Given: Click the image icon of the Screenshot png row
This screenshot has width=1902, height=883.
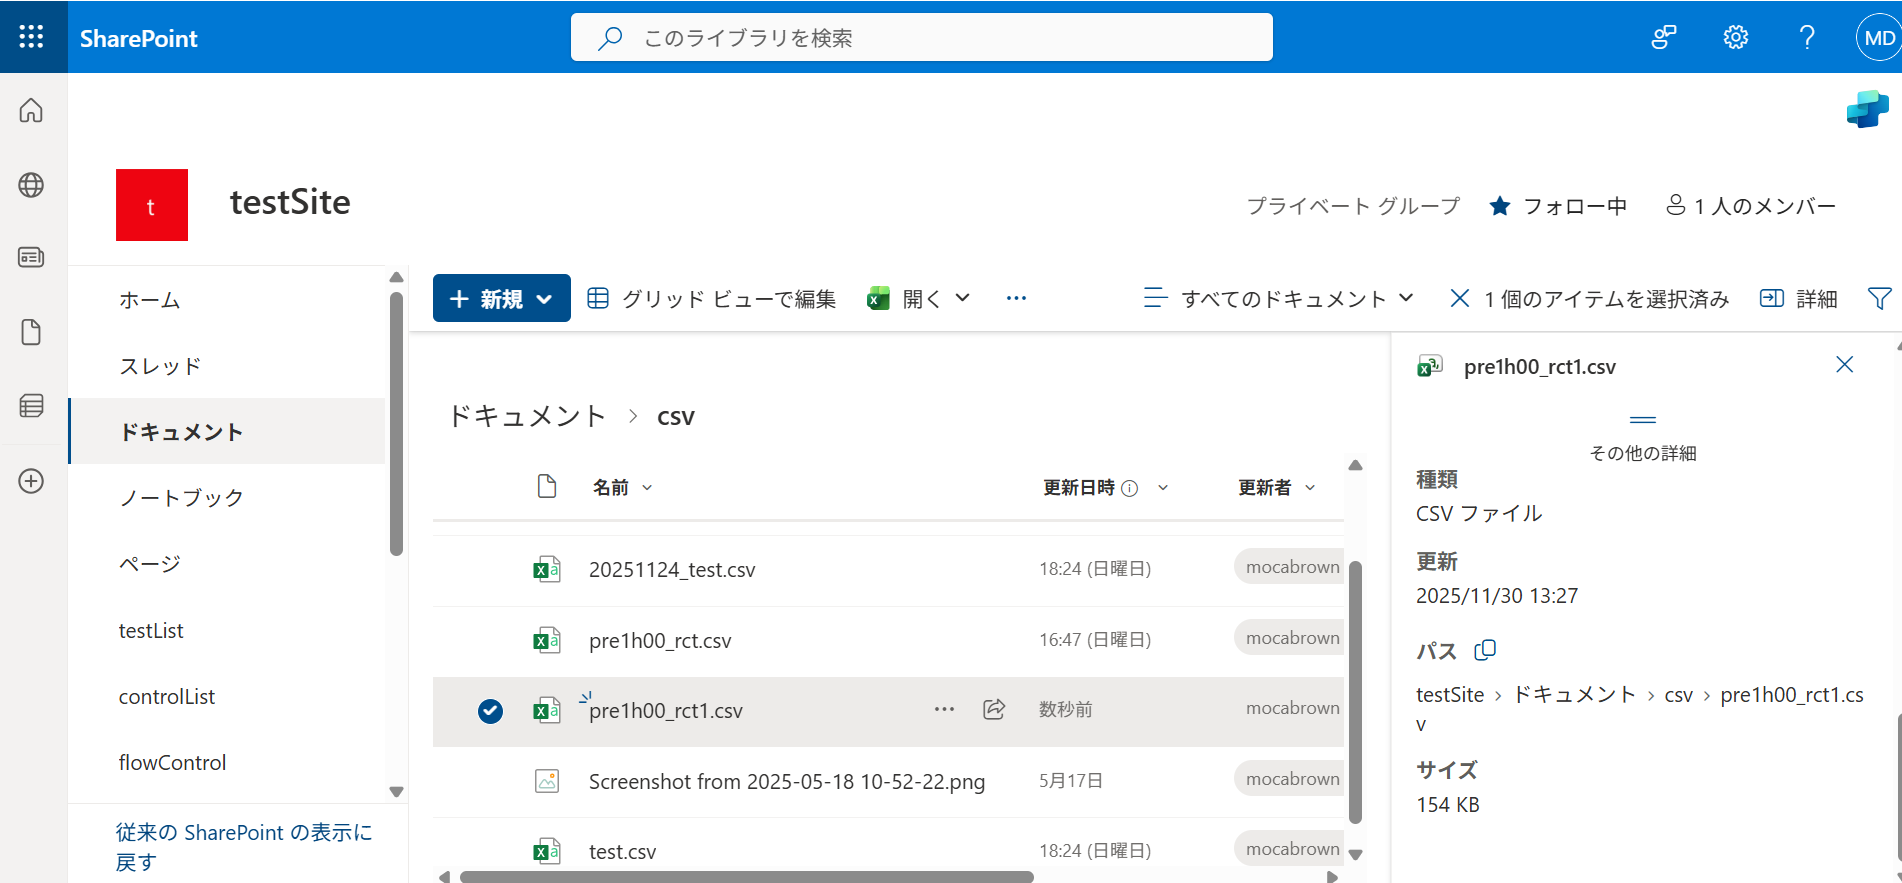Looking at the screenshot, I should [x=547, y=781].
